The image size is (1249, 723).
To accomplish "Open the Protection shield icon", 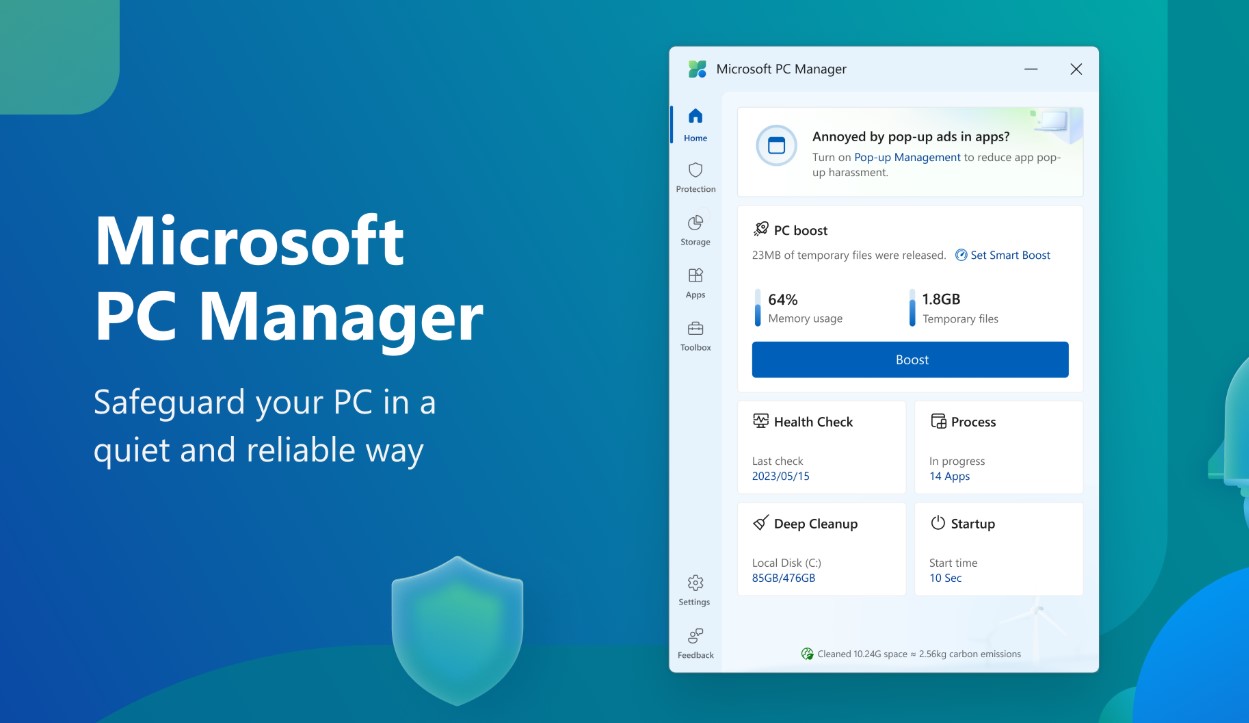I will (695, 169).
